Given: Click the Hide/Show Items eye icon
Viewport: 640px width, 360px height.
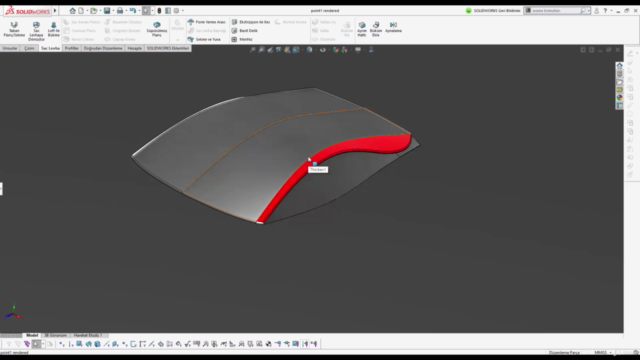Looking at the screenshot, I should [x=322, y=50].
